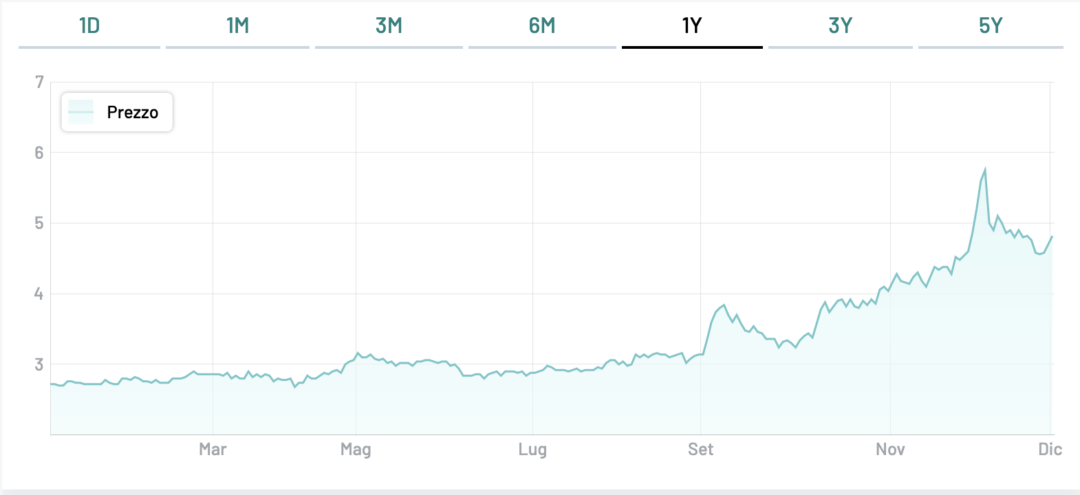Screen dimensions: 1080x495
Task: Click the 5 value on y-axis
Action: coord(39,223)
